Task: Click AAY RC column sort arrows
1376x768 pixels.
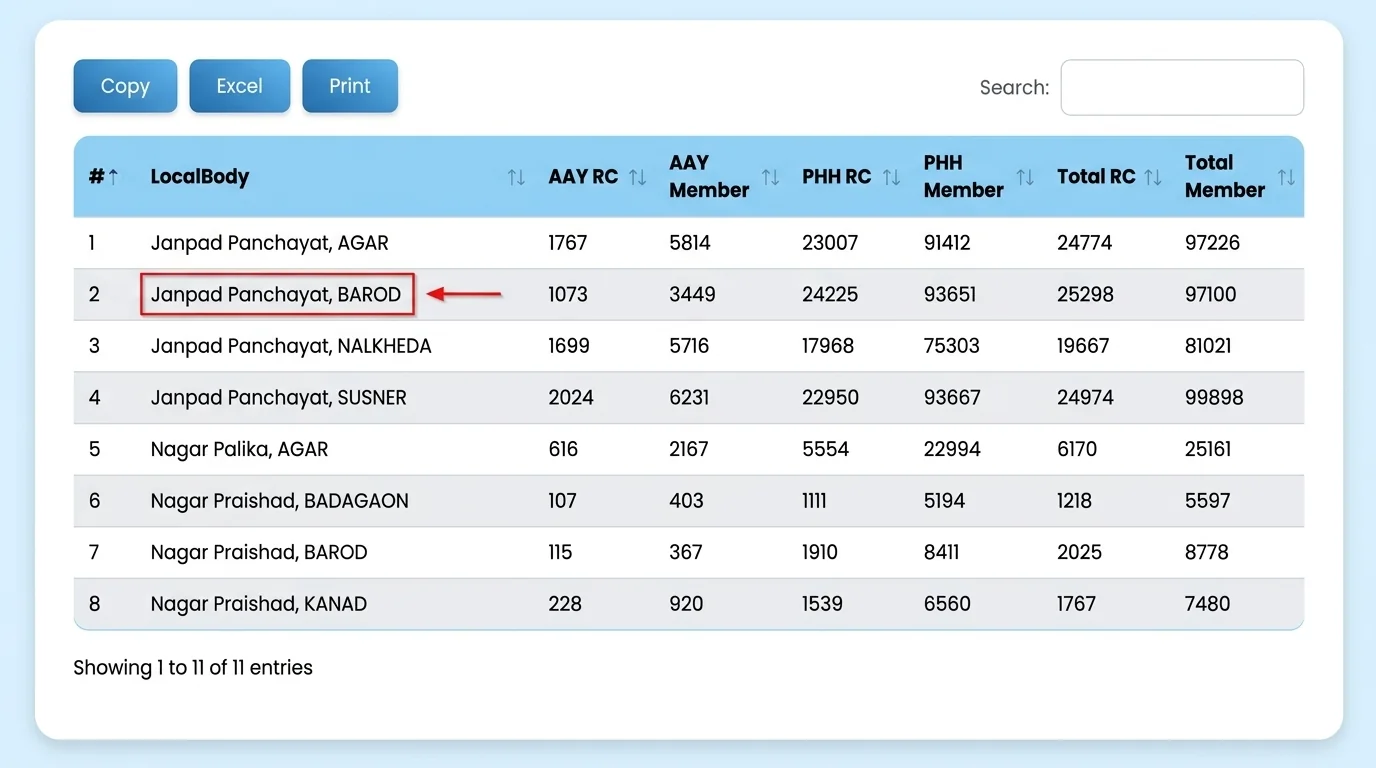Action: pyautogui.click(x=637, y=177)
